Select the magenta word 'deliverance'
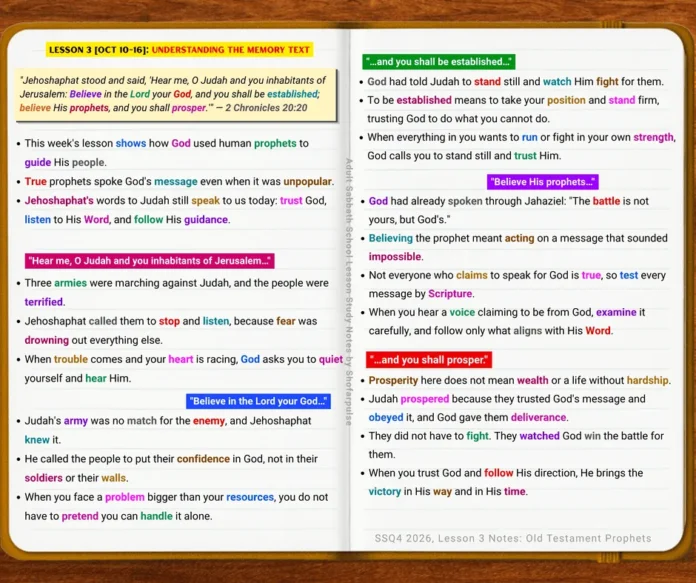696x583 pixels. coord(538,418)
